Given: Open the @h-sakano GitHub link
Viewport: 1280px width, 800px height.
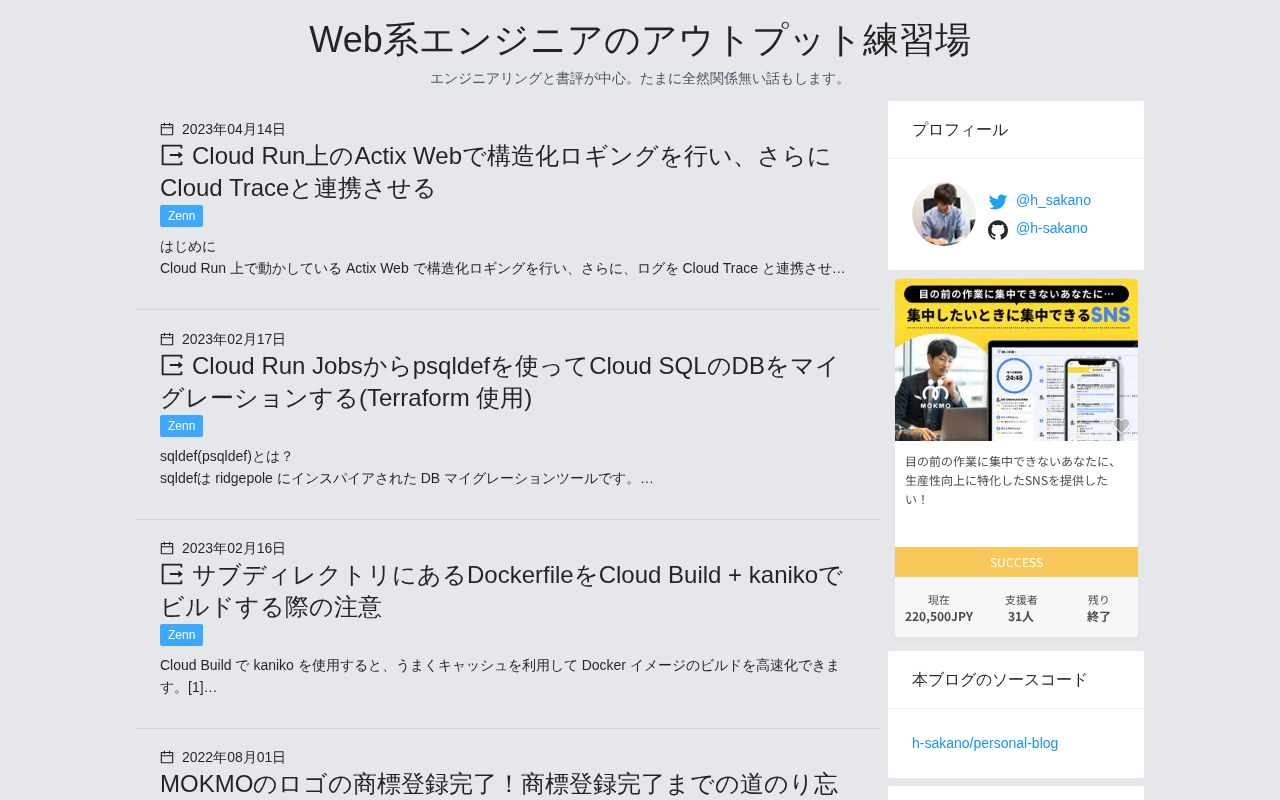Looking at the screenshot, I should point(1051,228).
